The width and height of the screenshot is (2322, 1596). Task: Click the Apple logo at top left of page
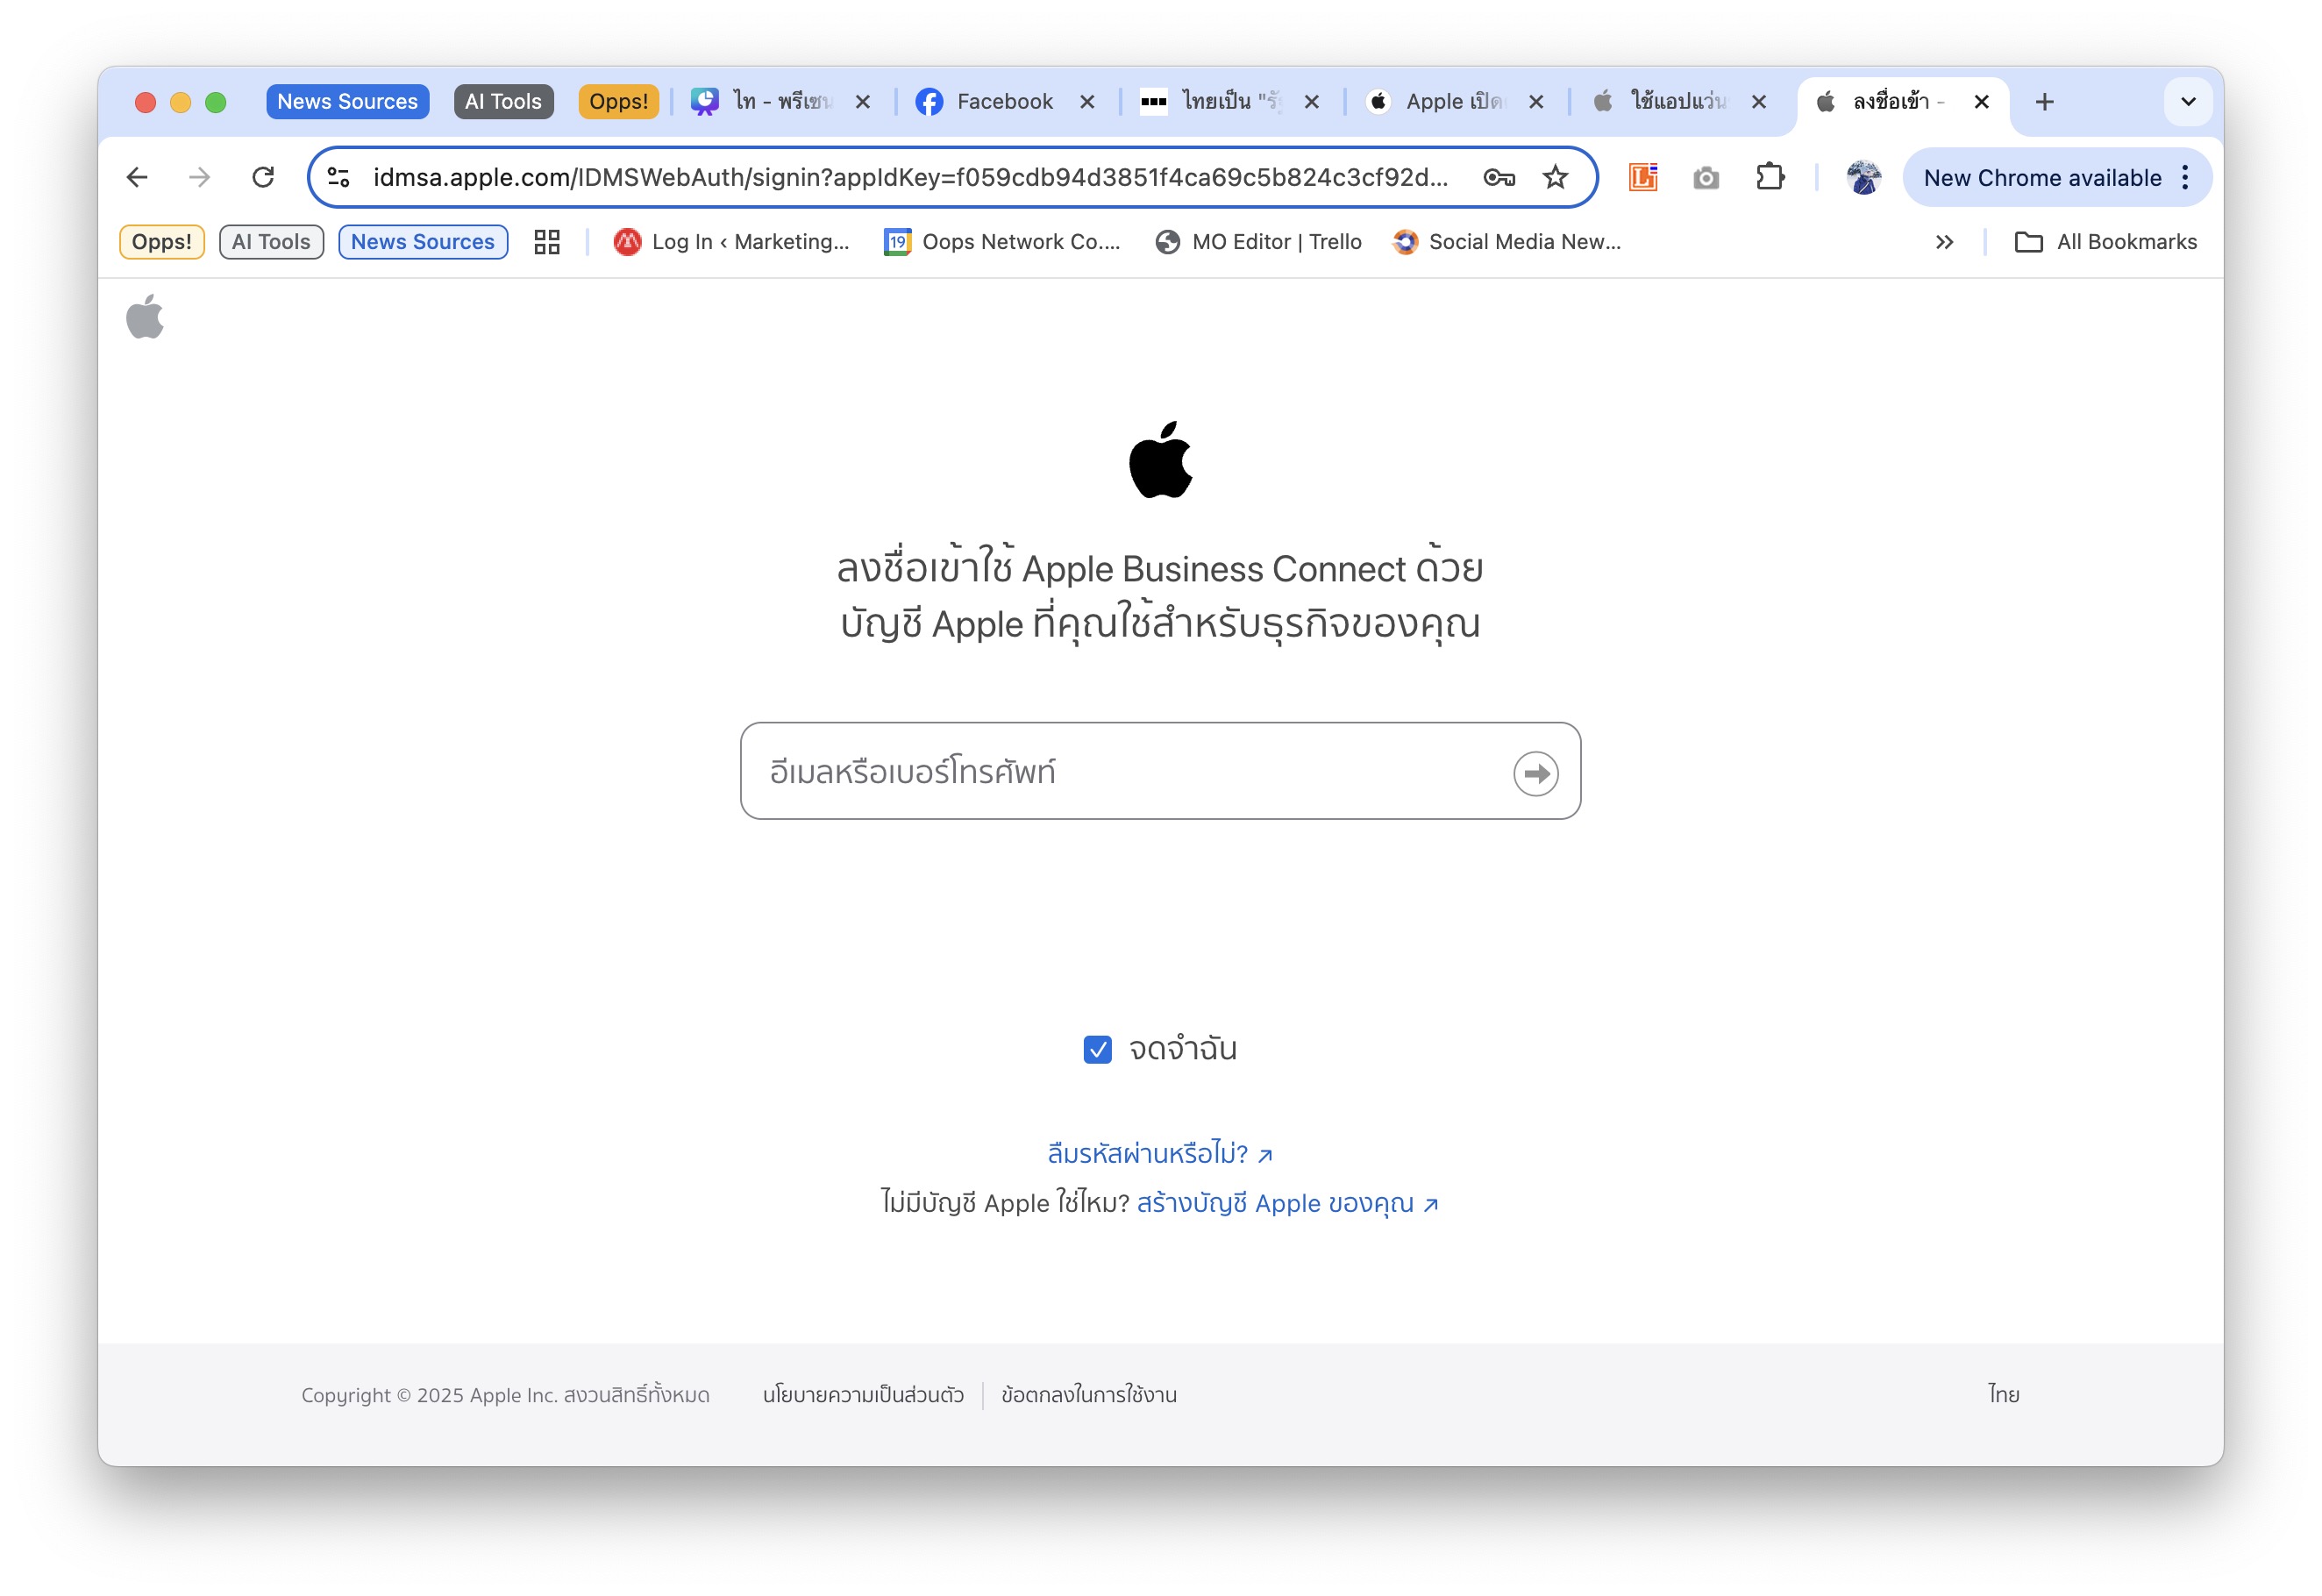(x=145, y=317)
